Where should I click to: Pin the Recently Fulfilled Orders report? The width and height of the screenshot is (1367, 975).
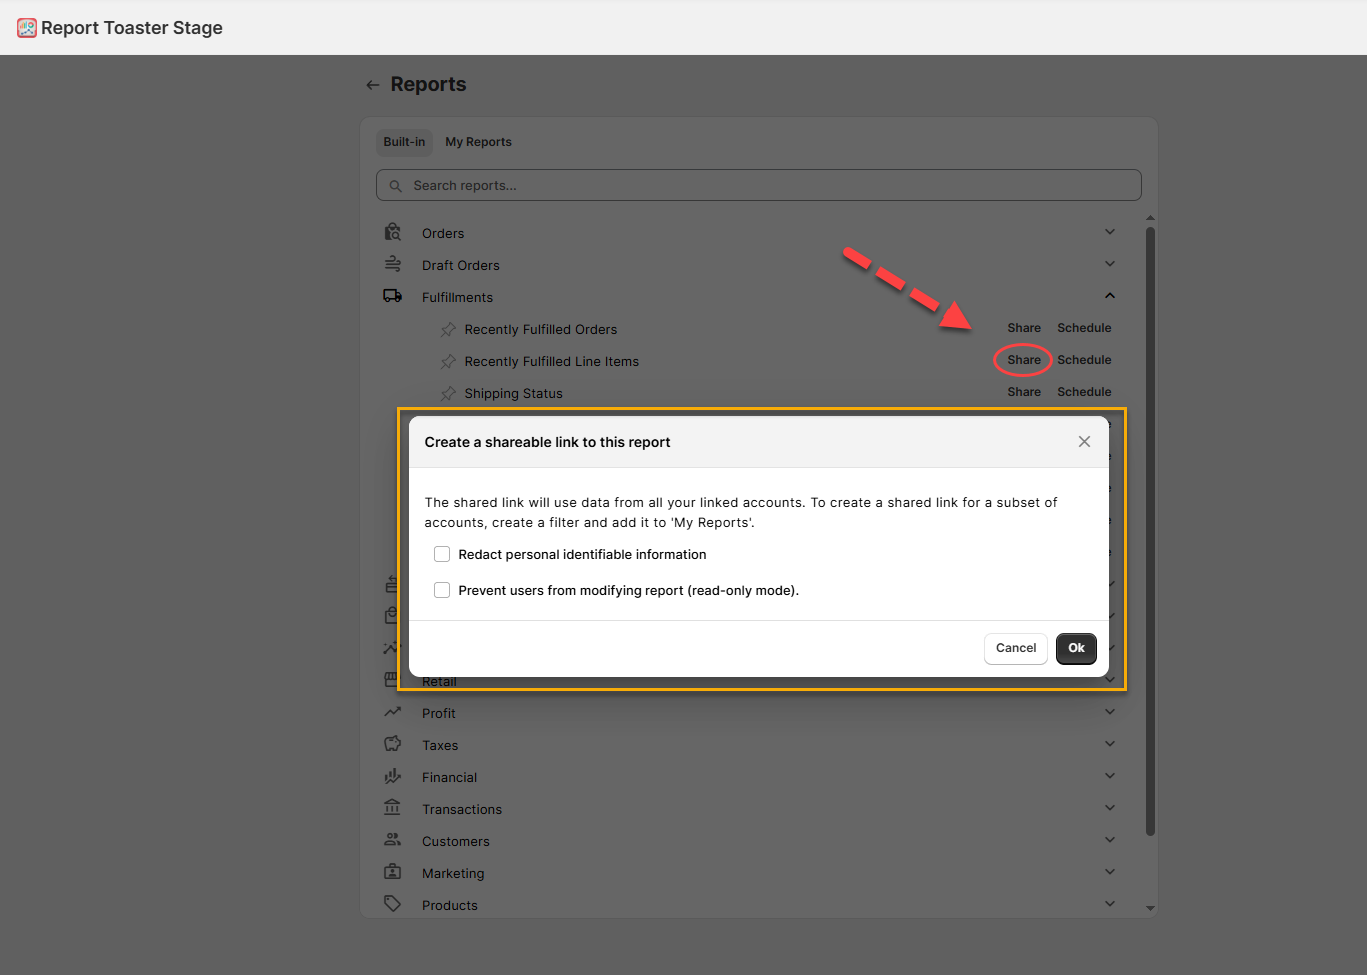448,330
